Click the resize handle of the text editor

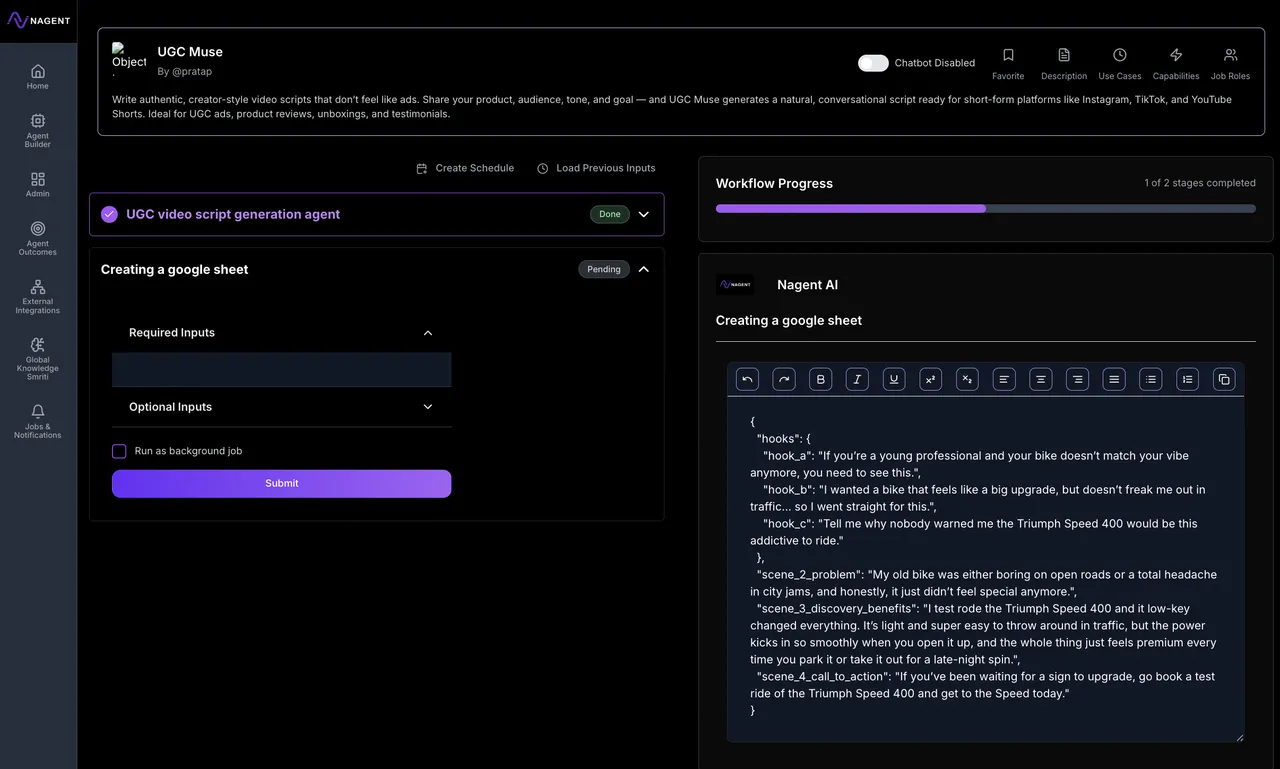point(1239,736)
